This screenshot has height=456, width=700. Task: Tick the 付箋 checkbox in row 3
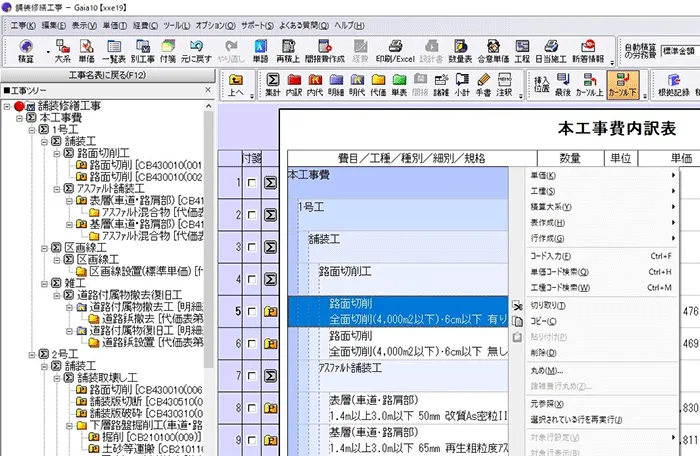[252, 247]
